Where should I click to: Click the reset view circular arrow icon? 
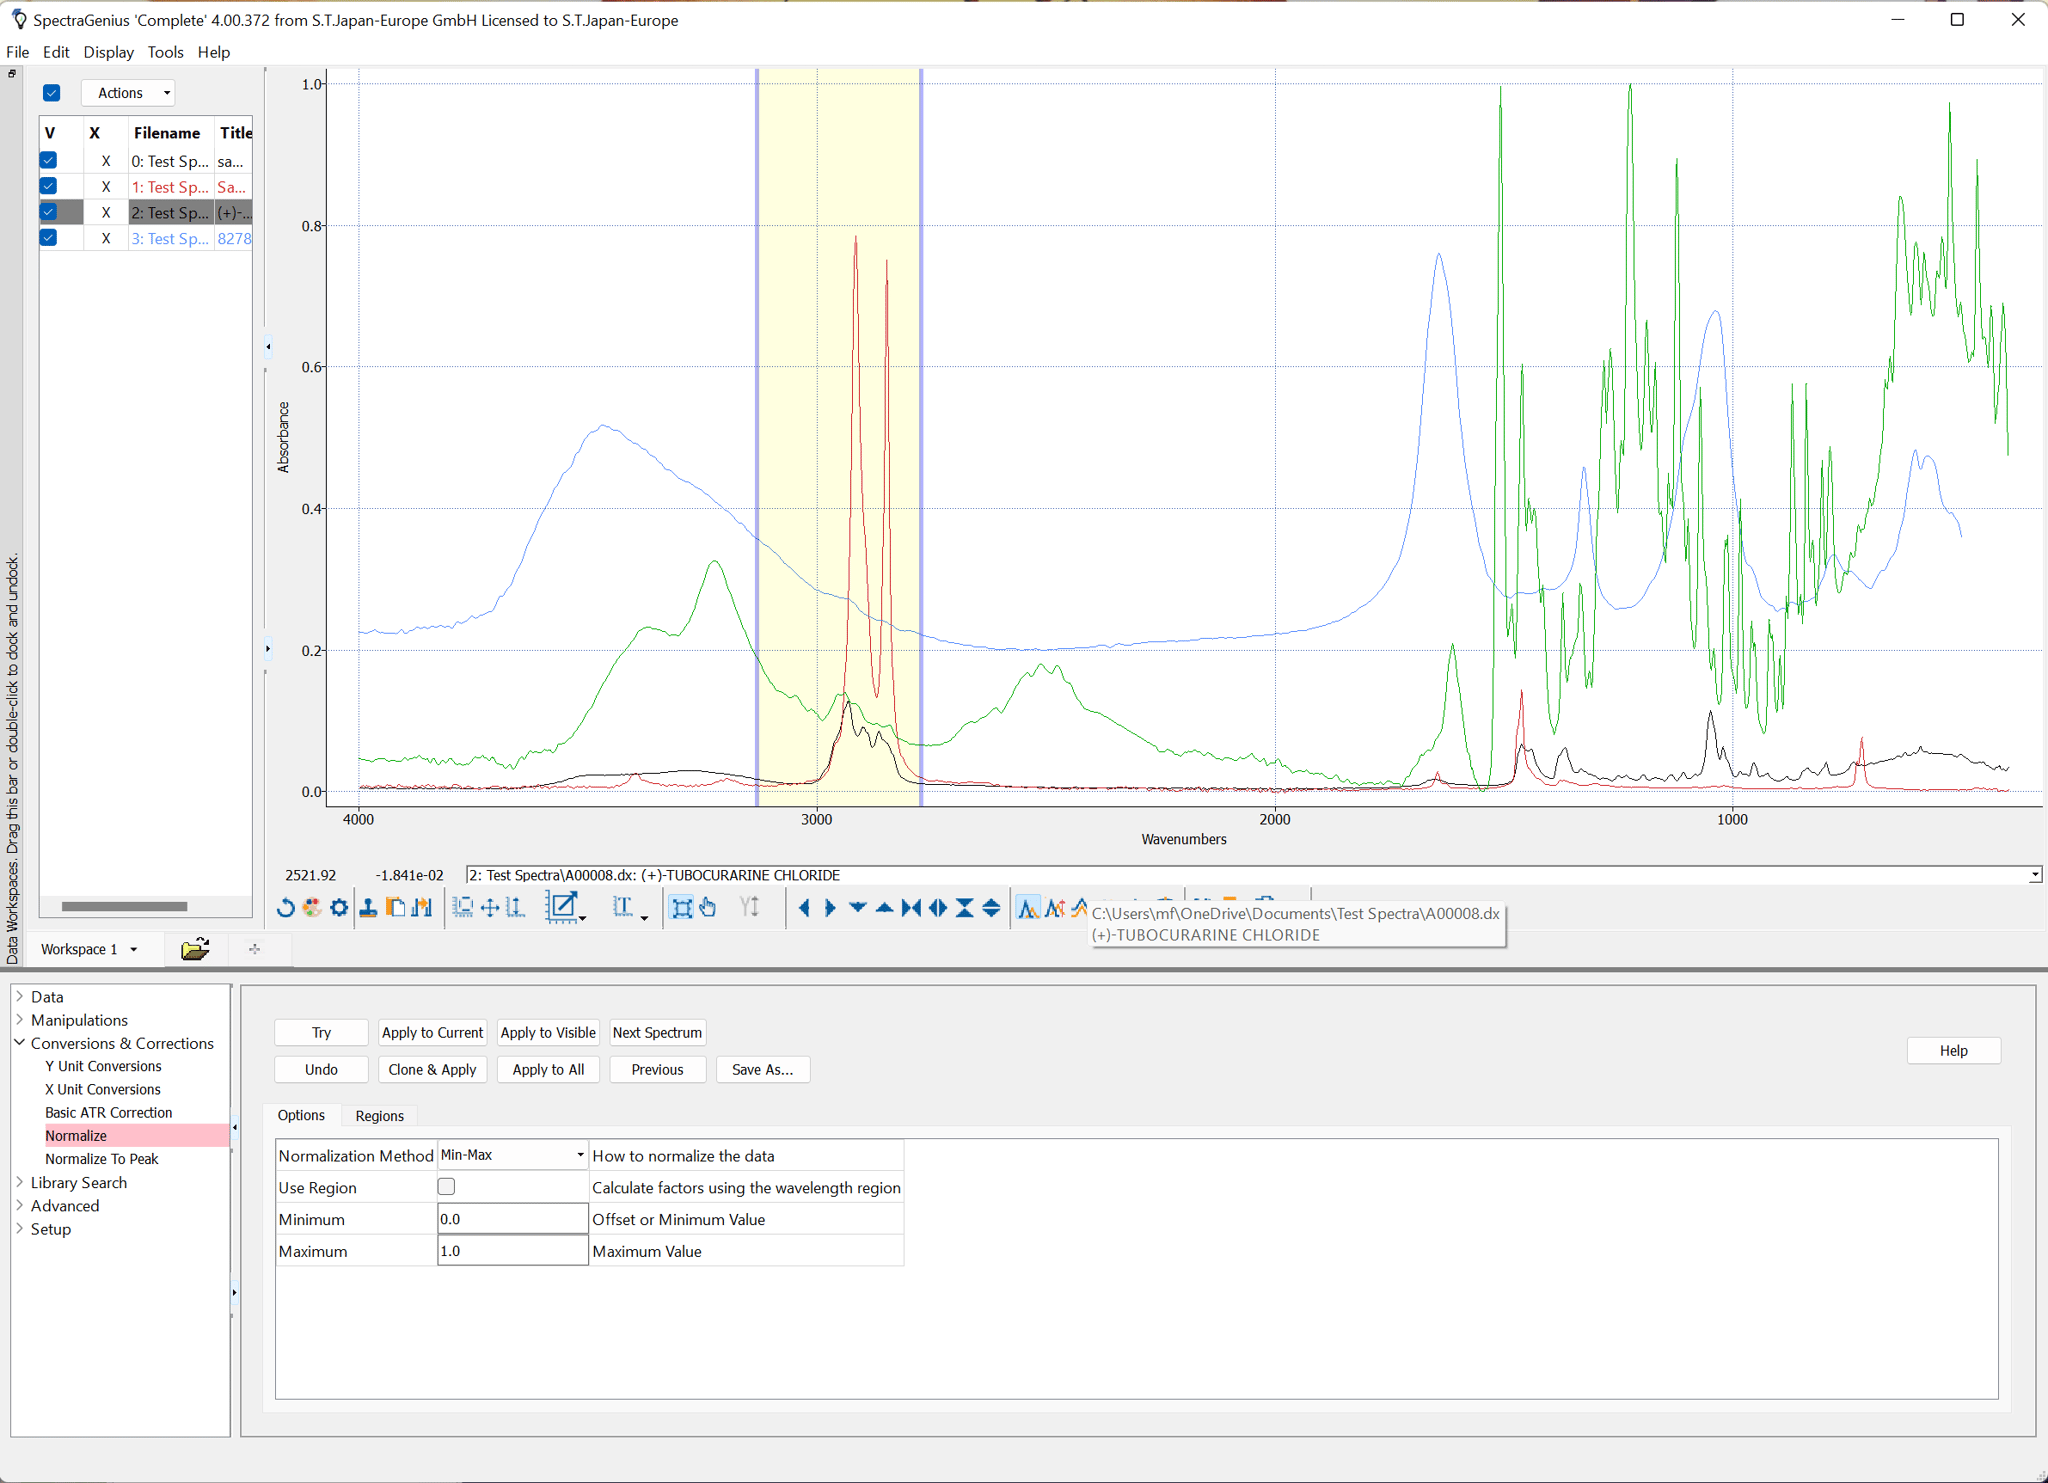point(287,908)
